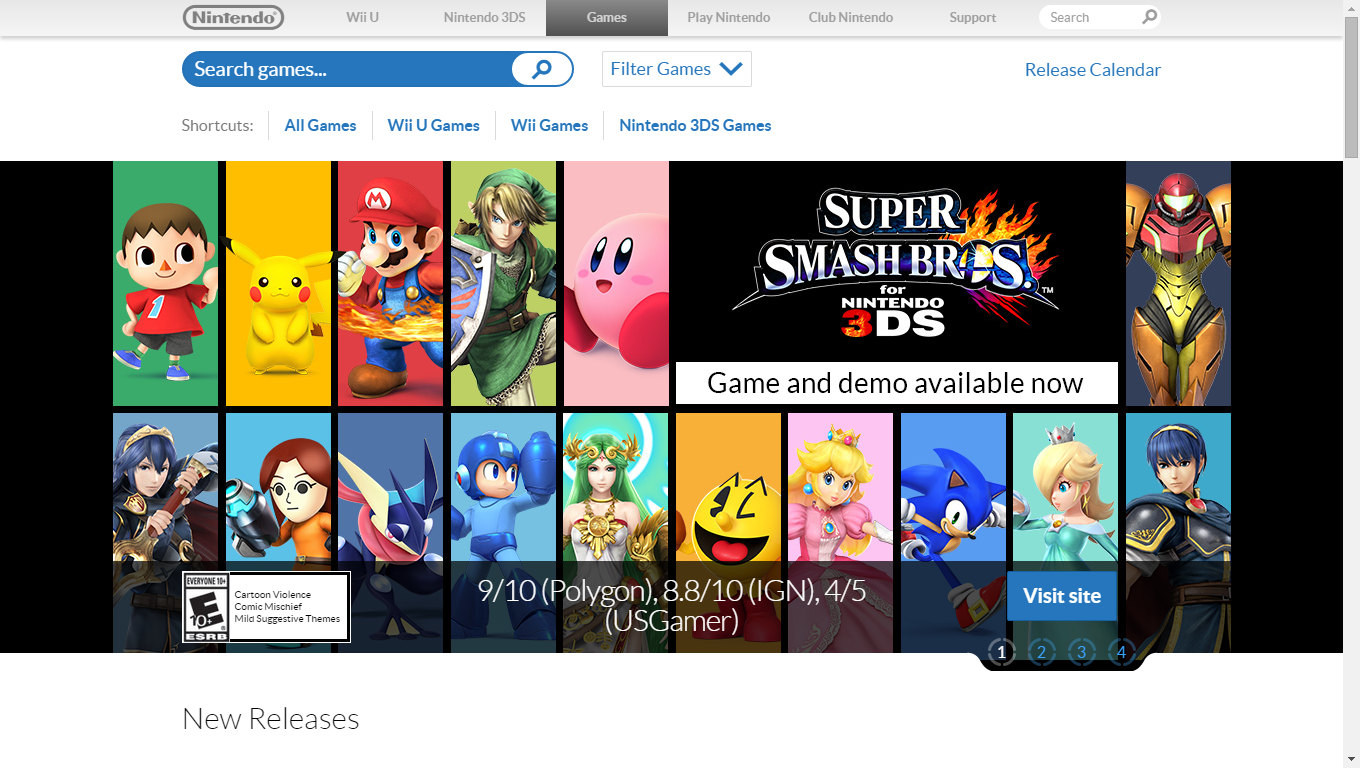Click the magnifier icon in Search games bar
The width and height of the screenshot is (1360, 768).
click(x=542, y=69)
